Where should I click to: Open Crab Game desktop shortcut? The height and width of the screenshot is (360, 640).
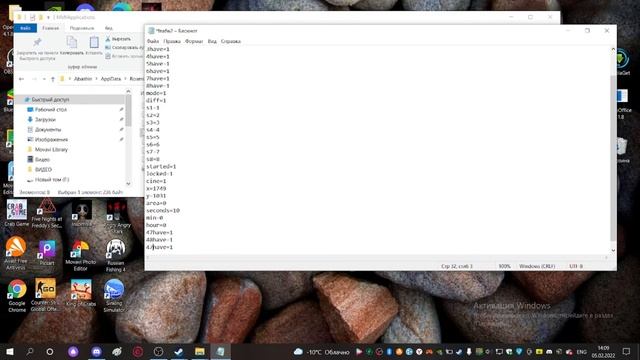tap(17, 213)
